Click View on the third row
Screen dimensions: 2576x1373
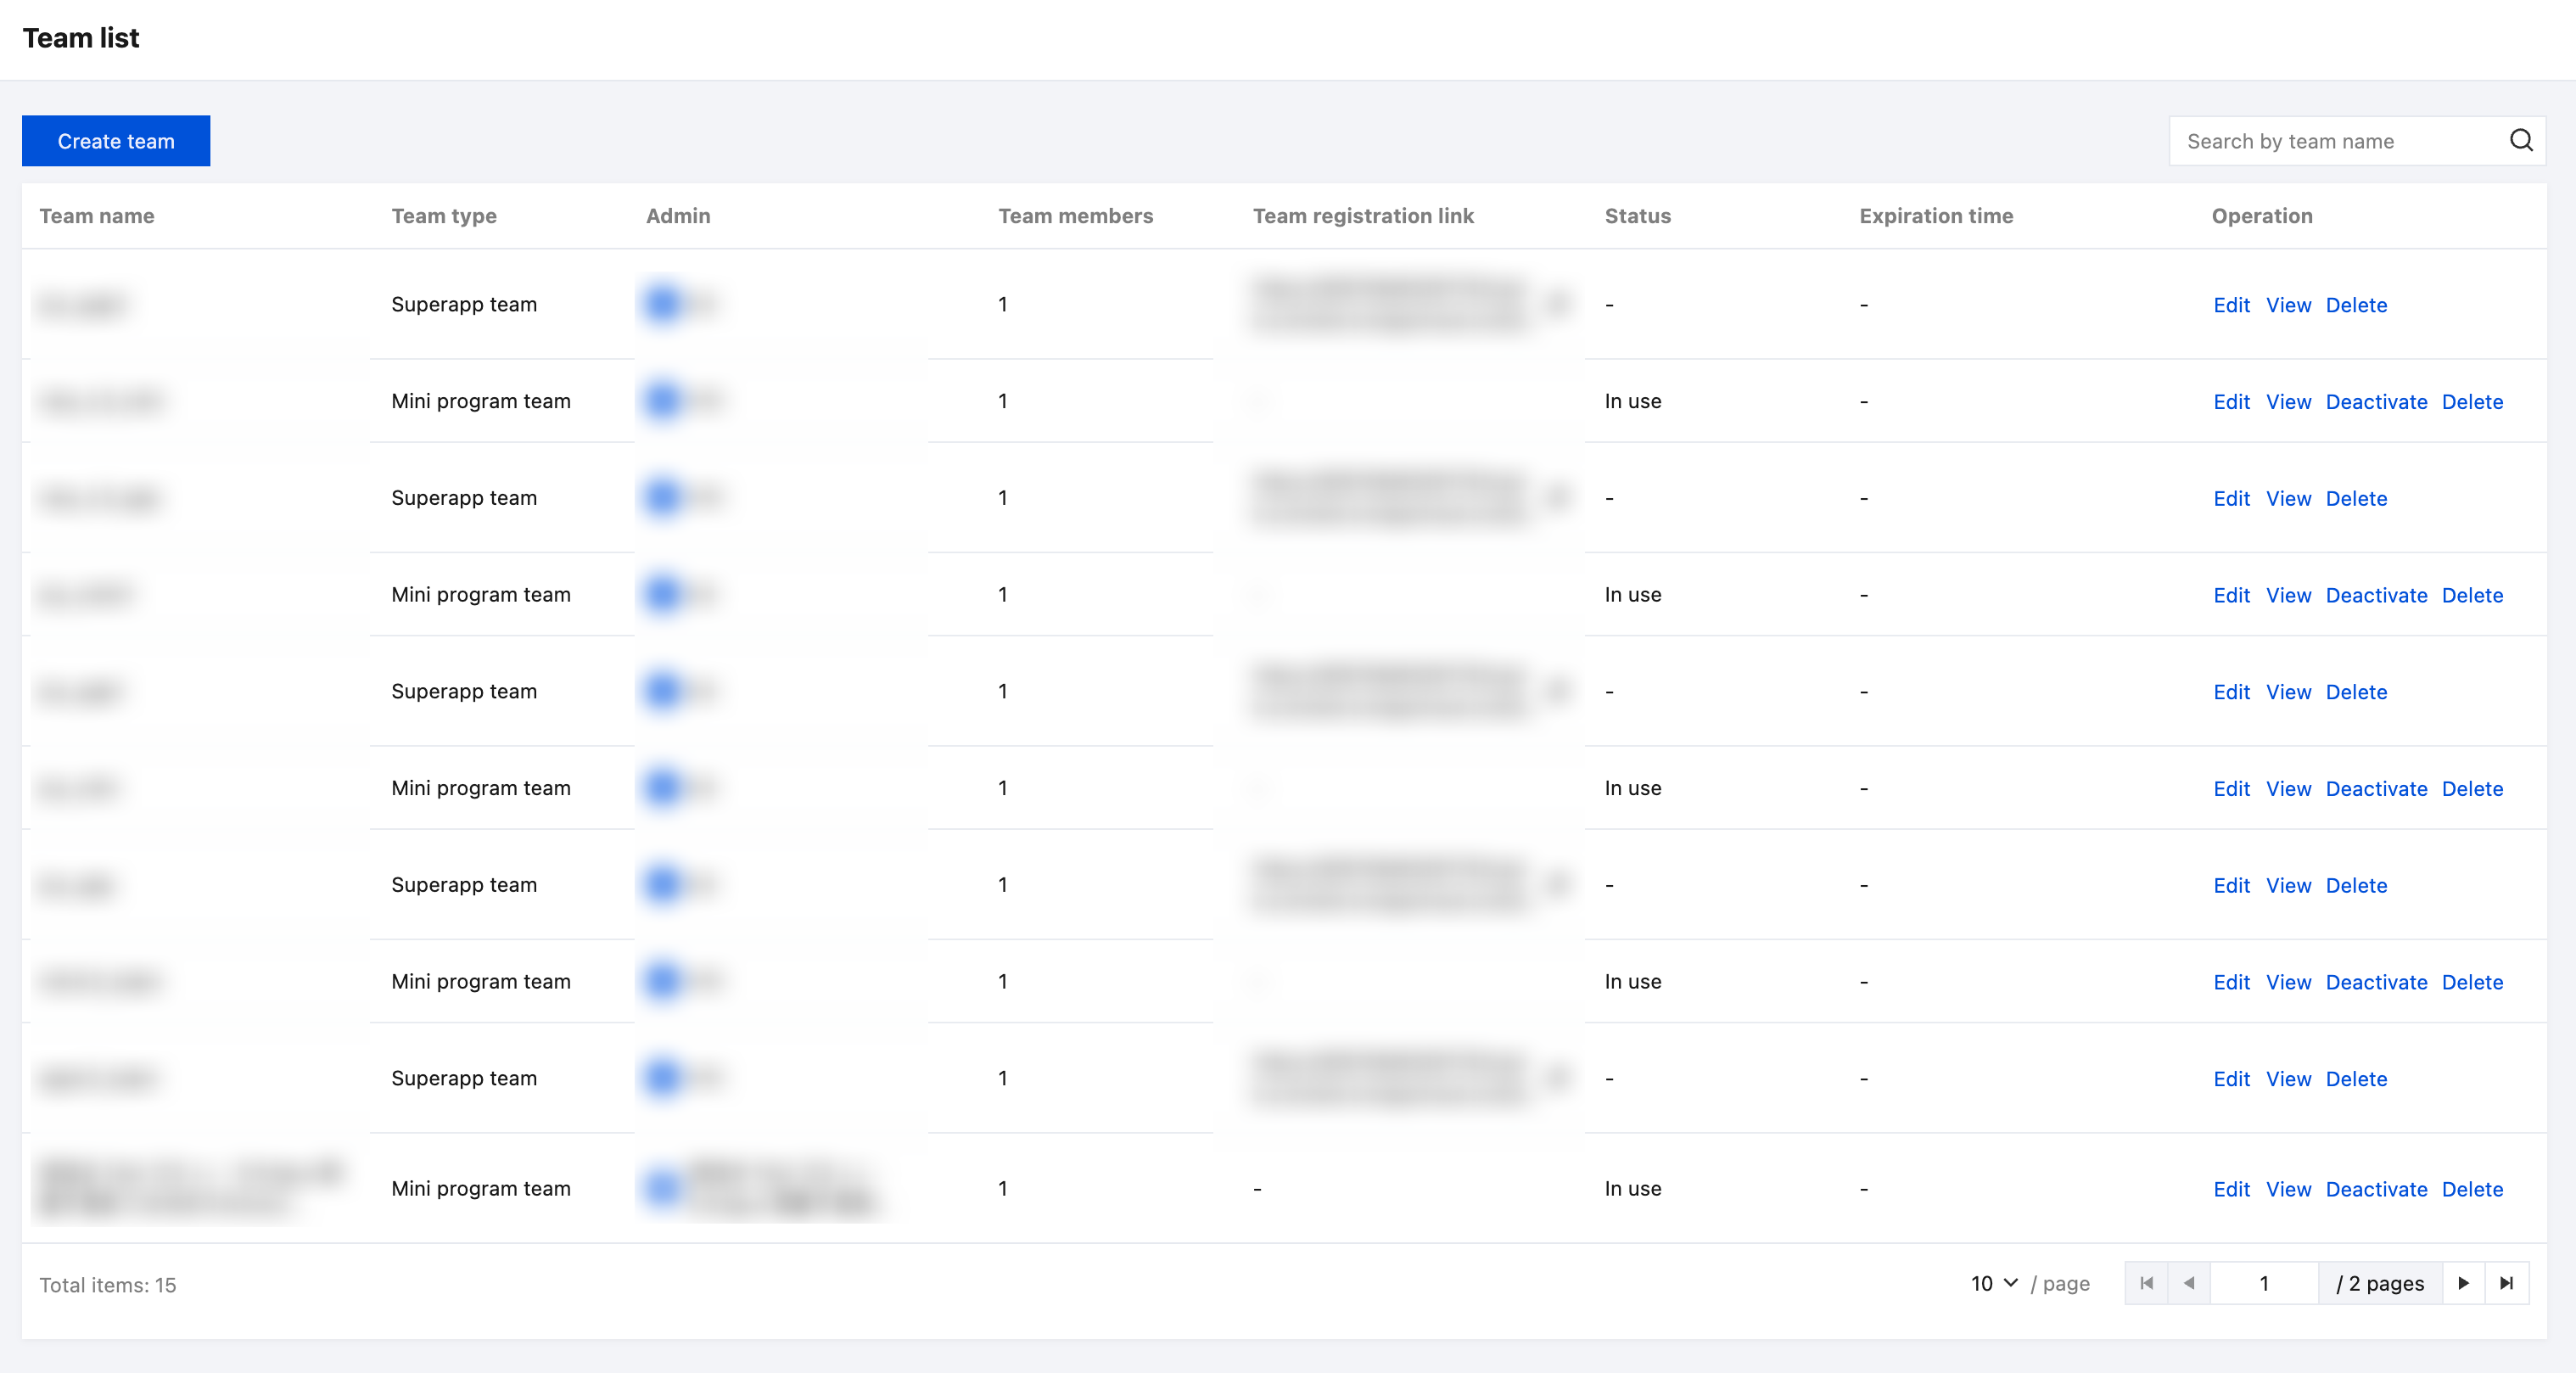pos(2288,498)
